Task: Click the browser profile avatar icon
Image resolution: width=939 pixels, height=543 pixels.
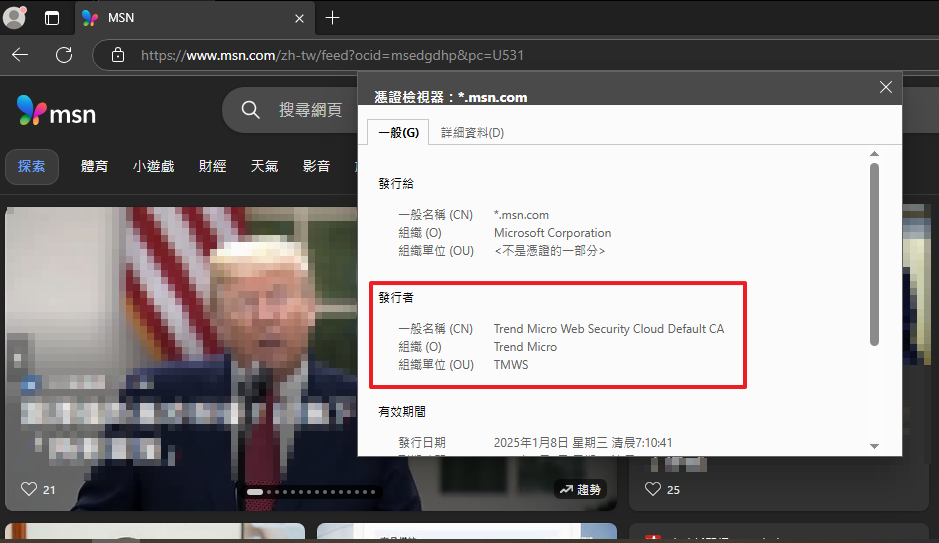Action: 15,18
